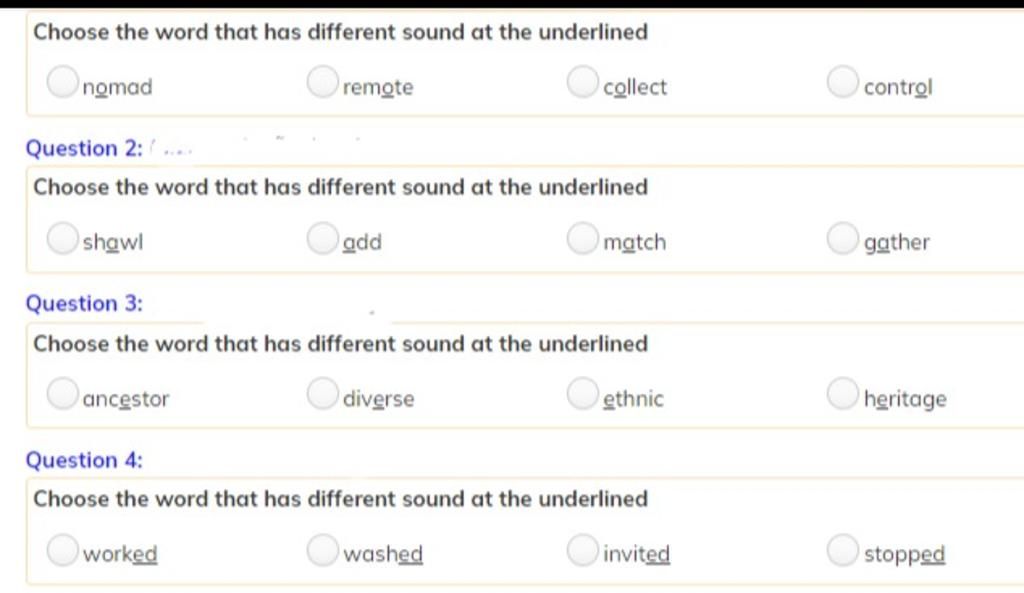Image resolution: width=1024 pixels, height=593 pixels.
Task: Pick the "collect" radio button
Action: click(x=583, y=82)
